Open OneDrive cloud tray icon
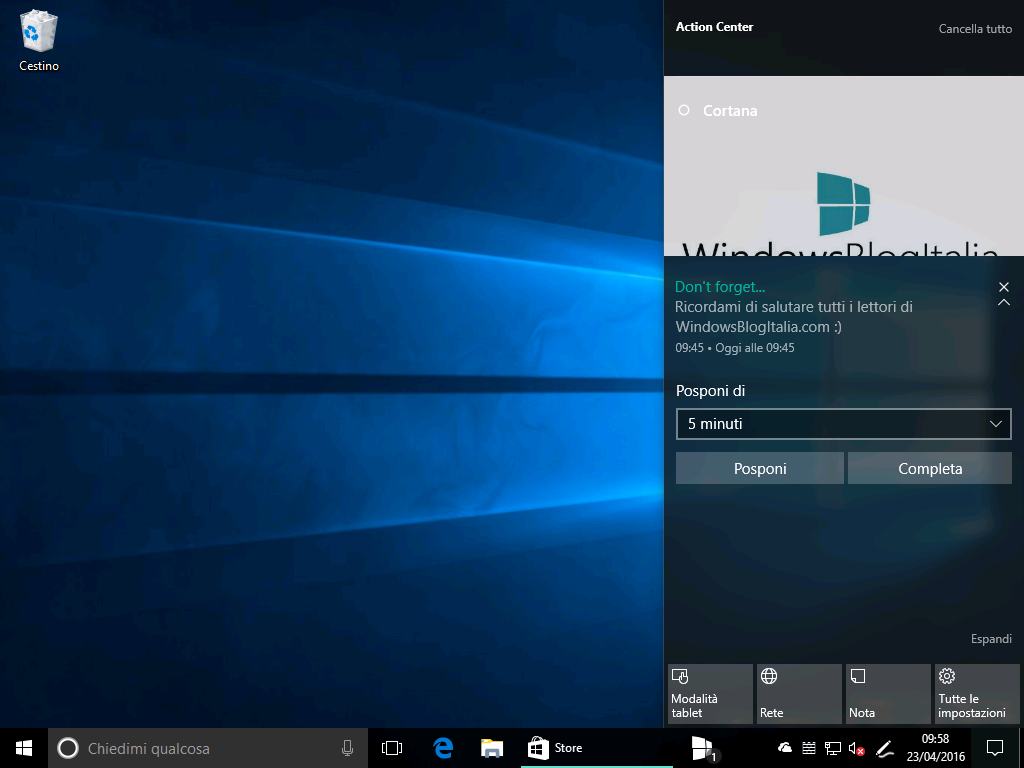1024x768 pixels. [785, 748]
